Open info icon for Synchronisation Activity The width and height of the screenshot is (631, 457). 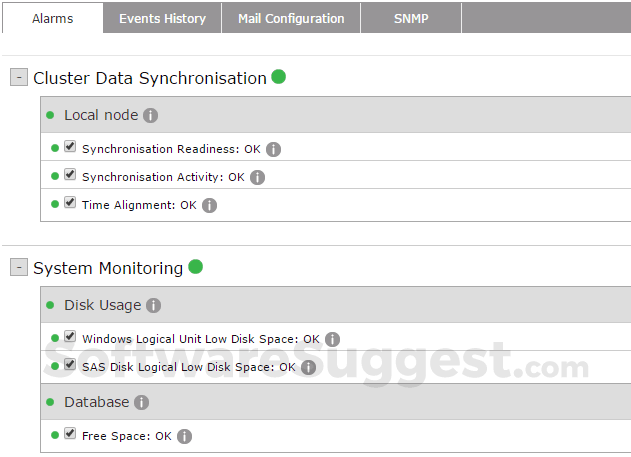point(257,177)
